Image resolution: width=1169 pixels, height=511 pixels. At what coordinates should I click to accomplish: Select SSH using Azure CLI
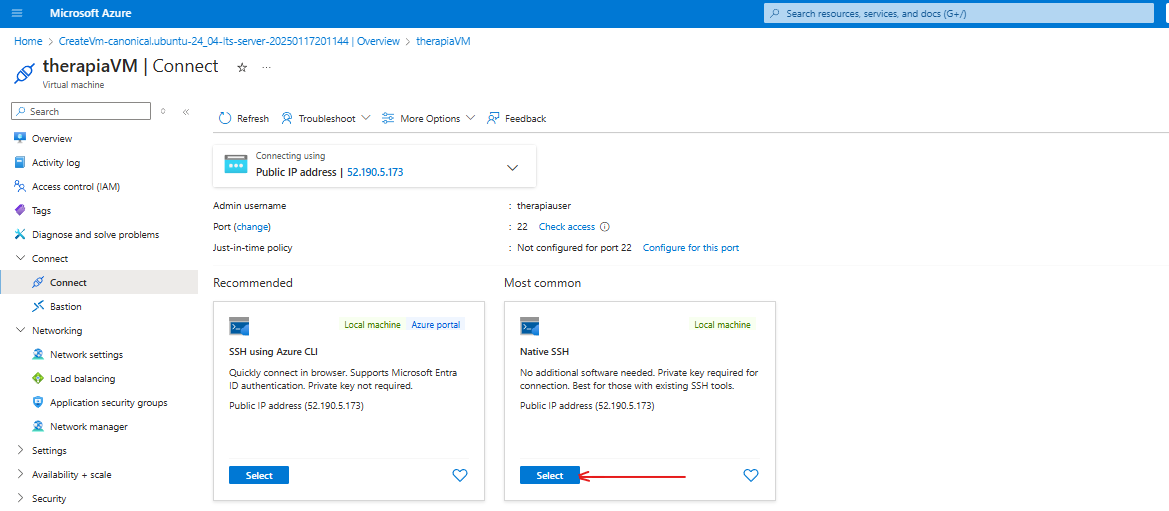[x=259, y=475]
